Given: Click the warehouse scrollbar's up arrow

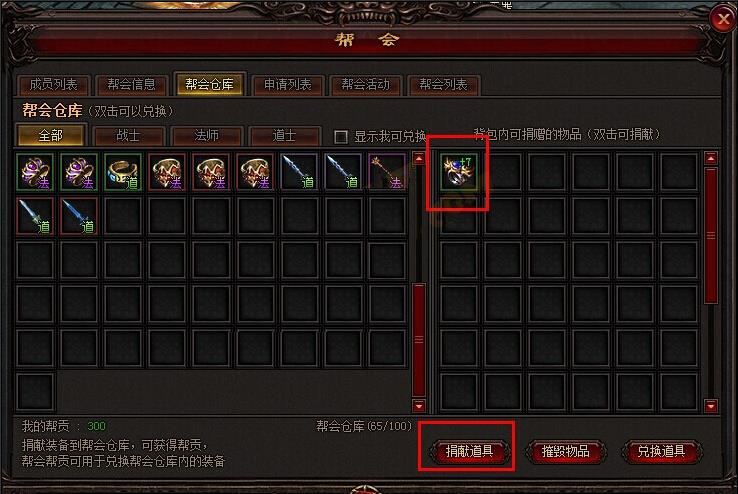Looking at the screenshot, I should coord(419,159).
